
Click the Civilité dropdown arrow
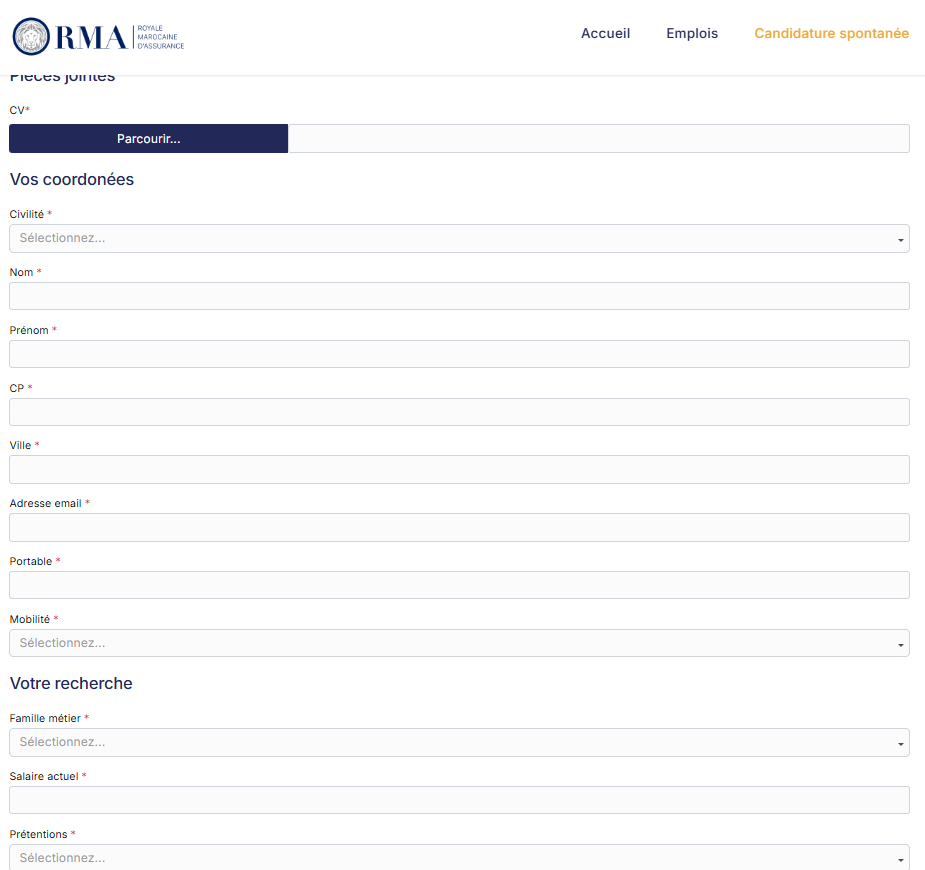[899, 238]
